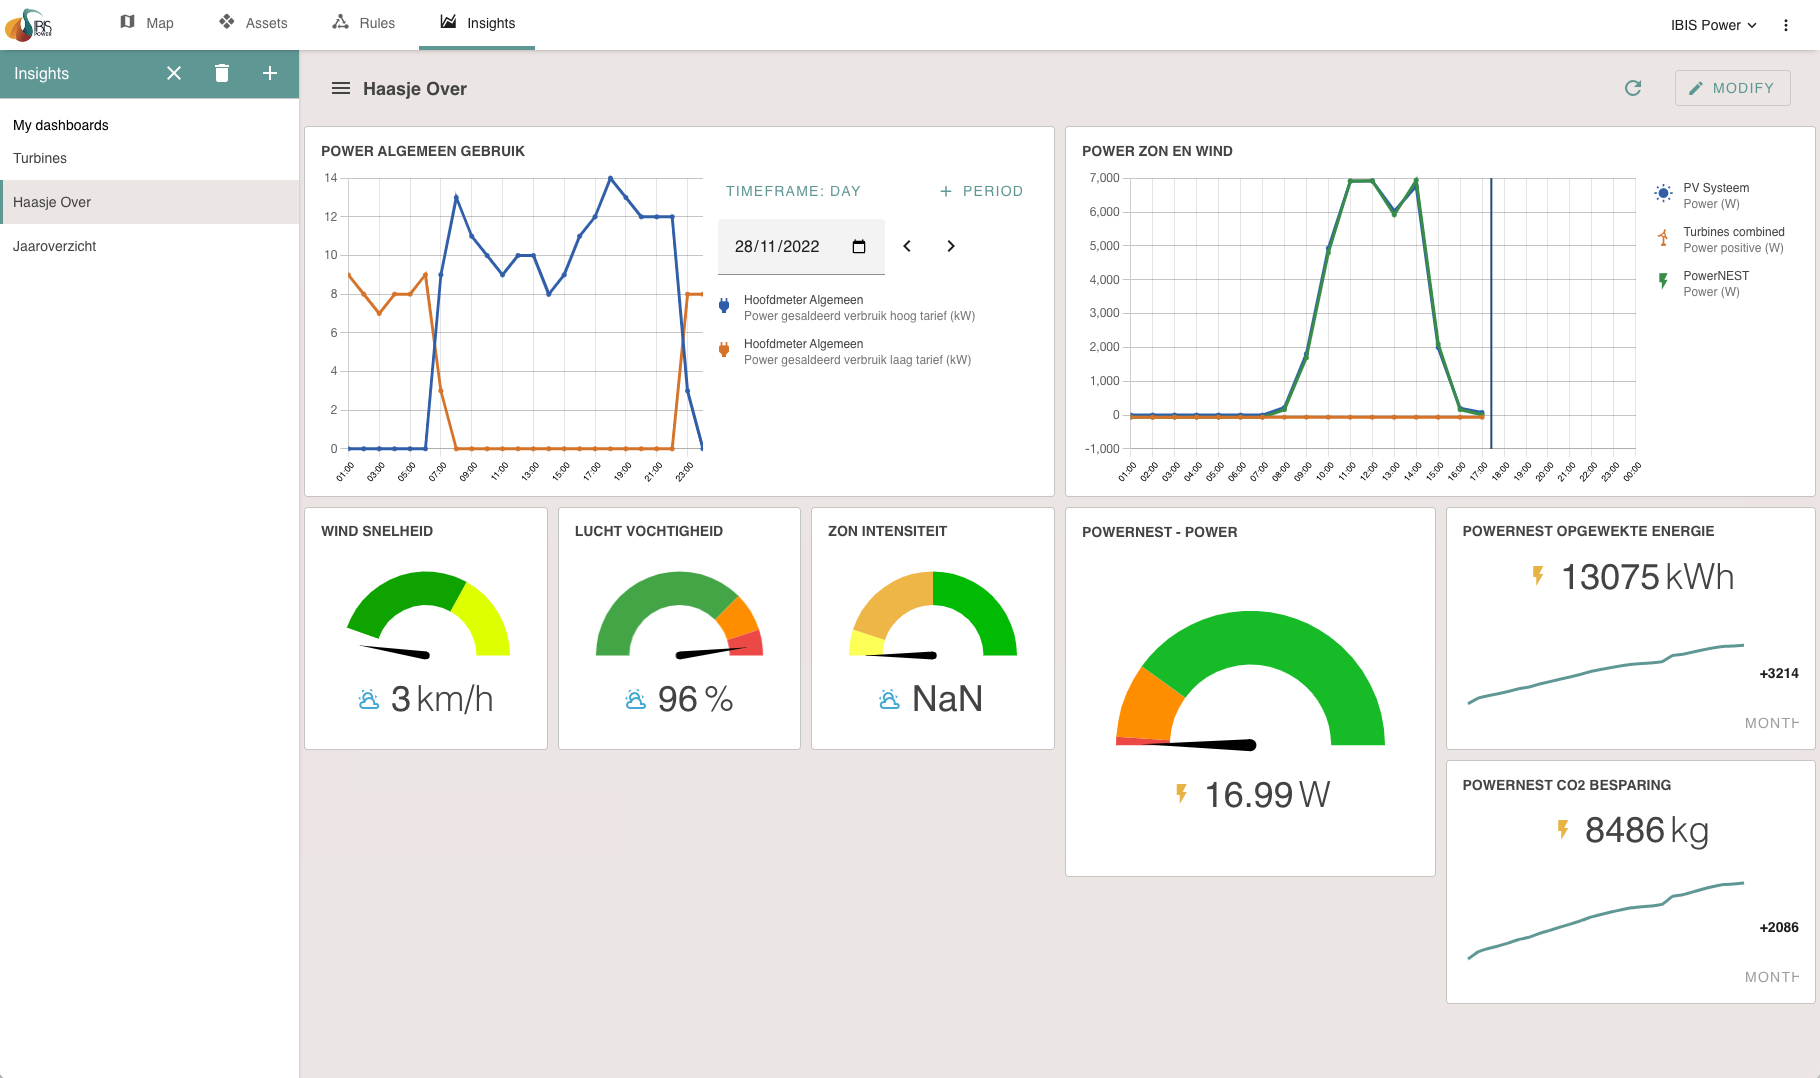1820x1078 pixels.
Task: Click the wind turbine legend icon
Action: point(1663,237)
